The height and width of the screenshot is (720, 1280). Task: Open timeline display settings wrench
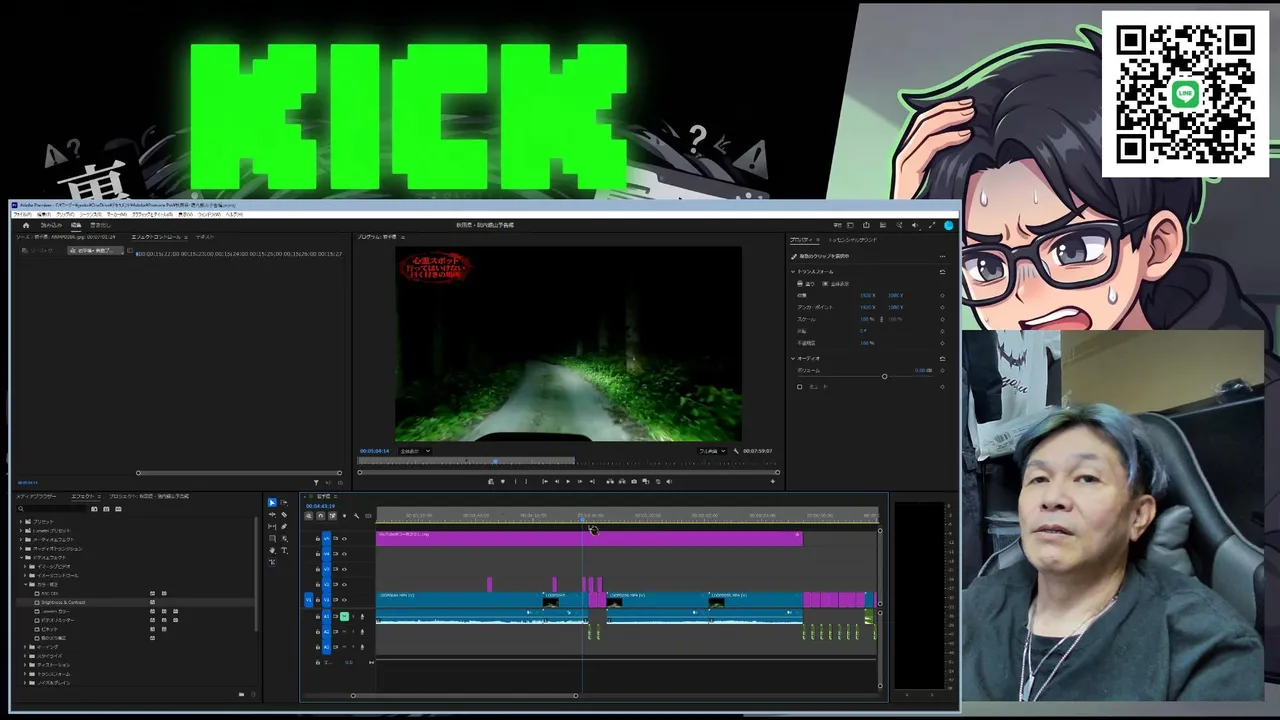(356, 516)
